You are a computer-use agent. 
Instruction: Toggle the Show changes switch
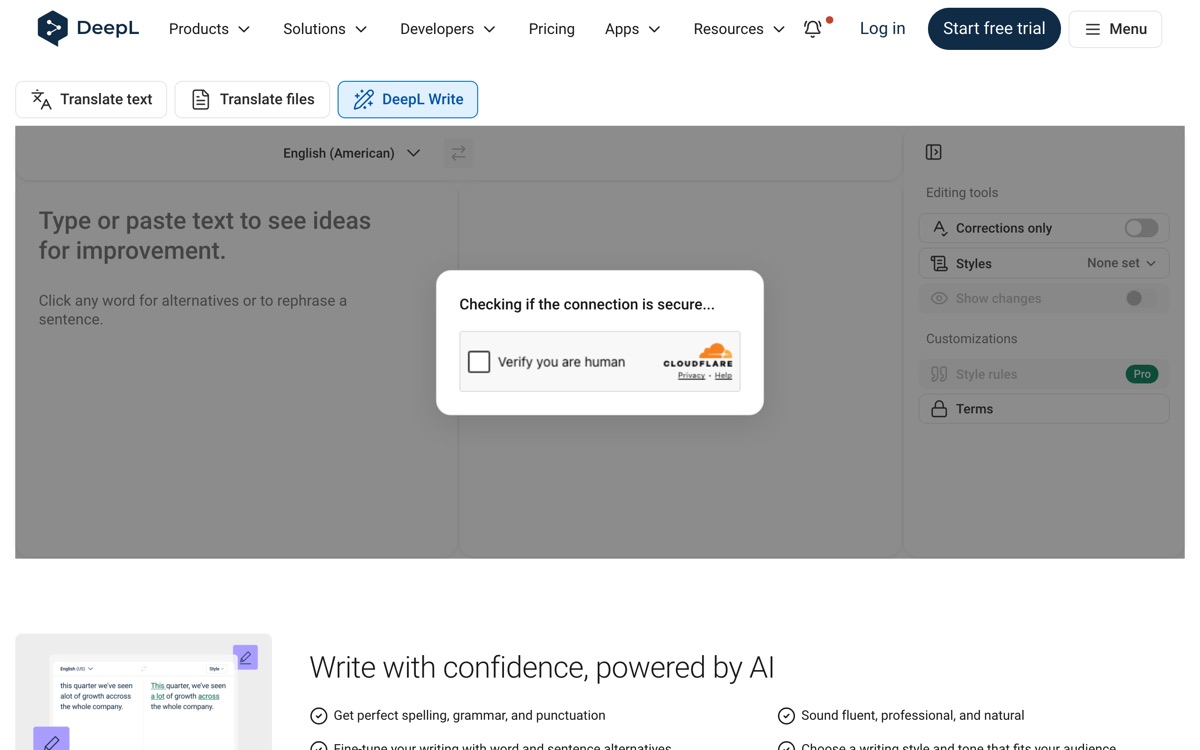click(1141, 298)
